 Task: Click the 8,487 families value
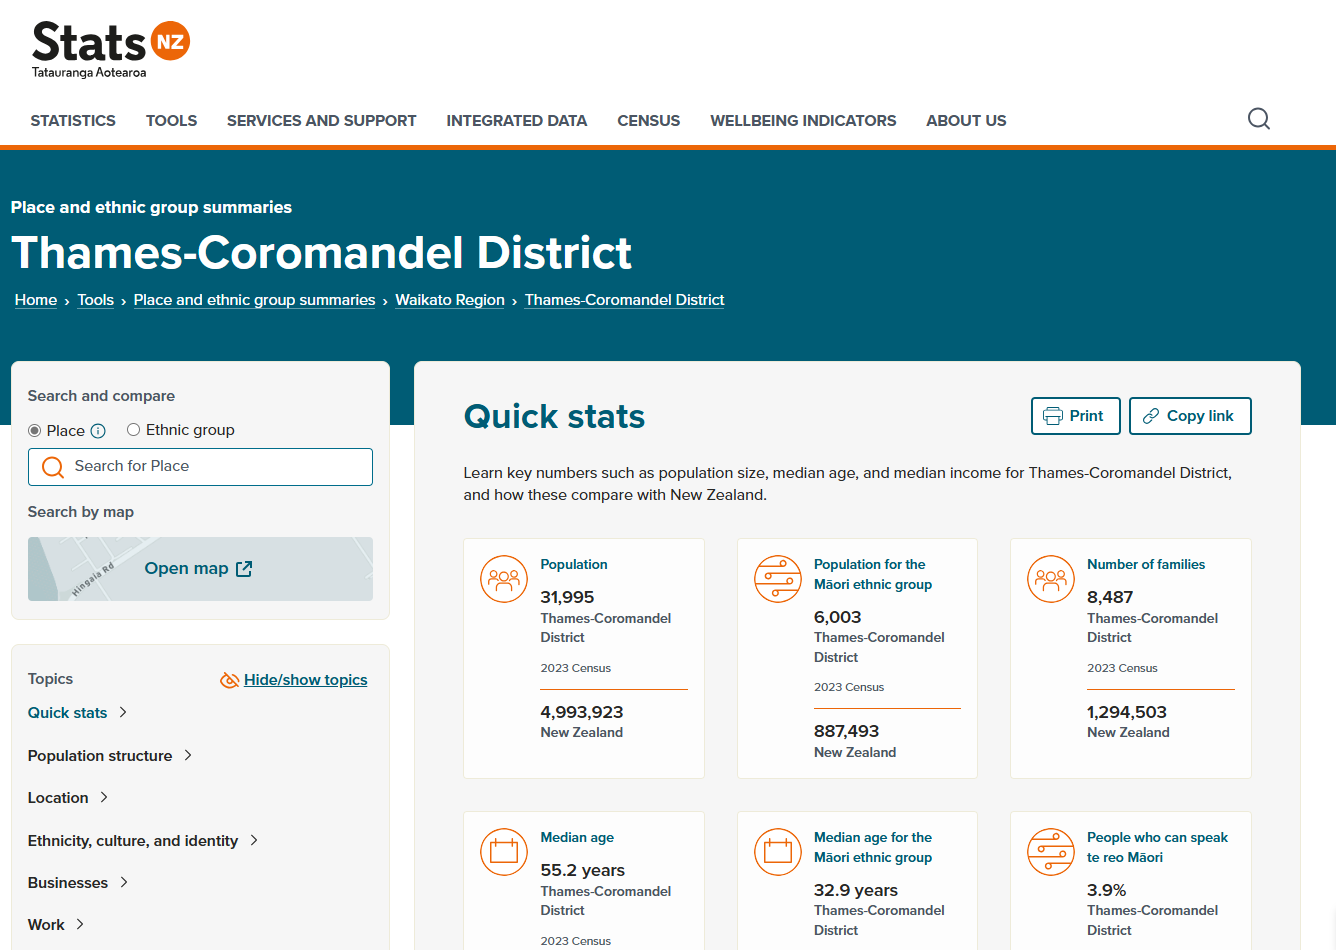point(1110,598)
